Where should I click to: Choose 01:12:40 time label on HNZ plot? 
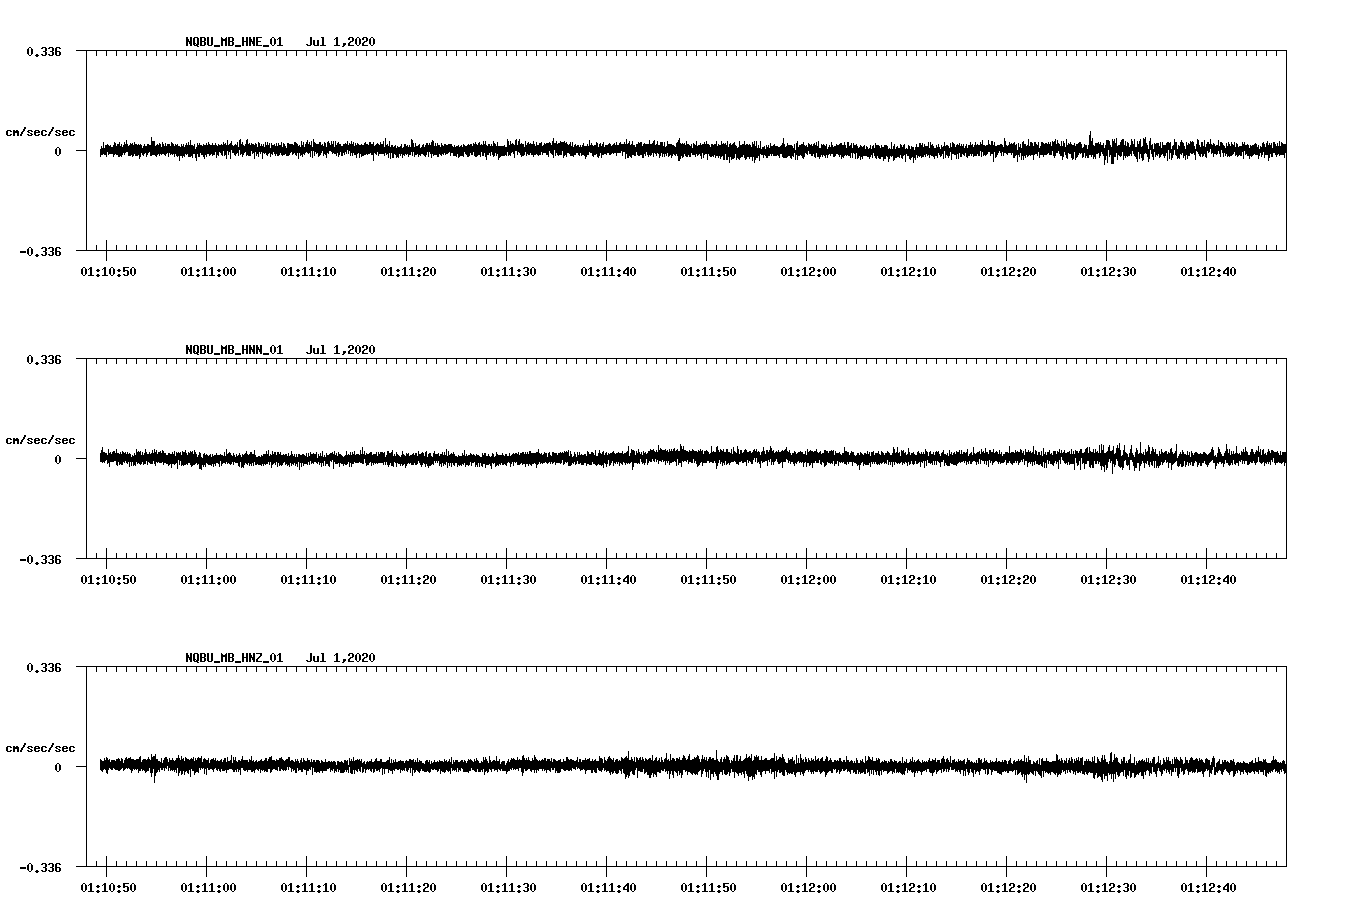point(1208,888)
